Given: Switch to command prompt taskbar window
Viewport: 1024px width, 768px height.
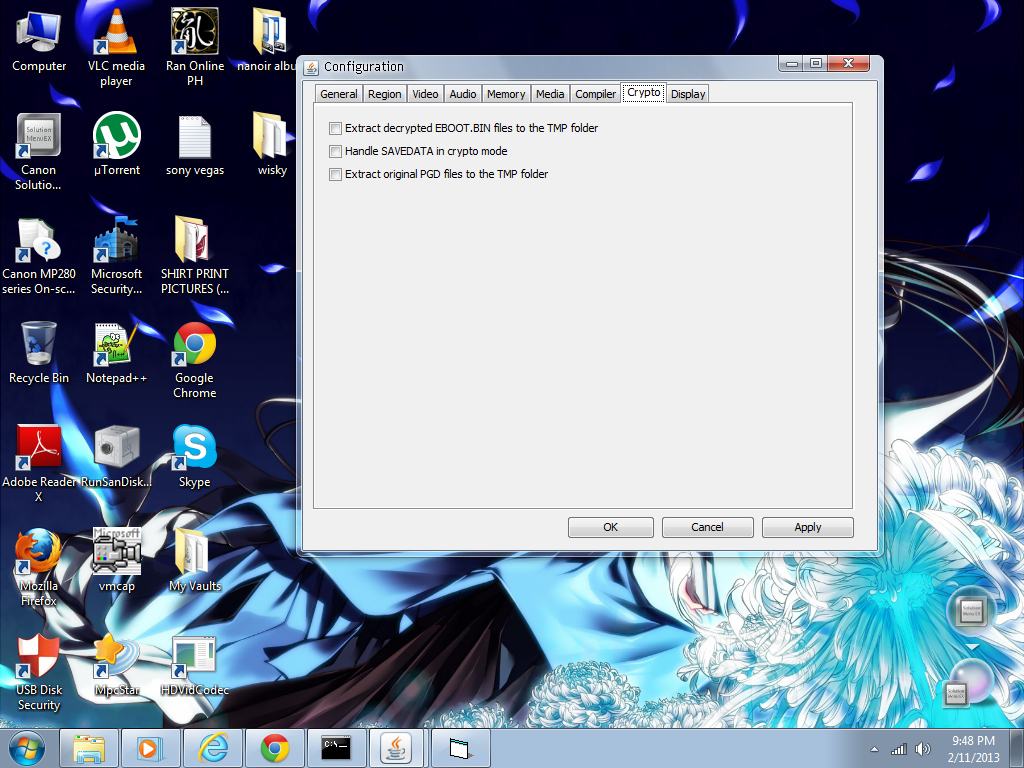Looking at the screenshot, I should coord(337,748).
